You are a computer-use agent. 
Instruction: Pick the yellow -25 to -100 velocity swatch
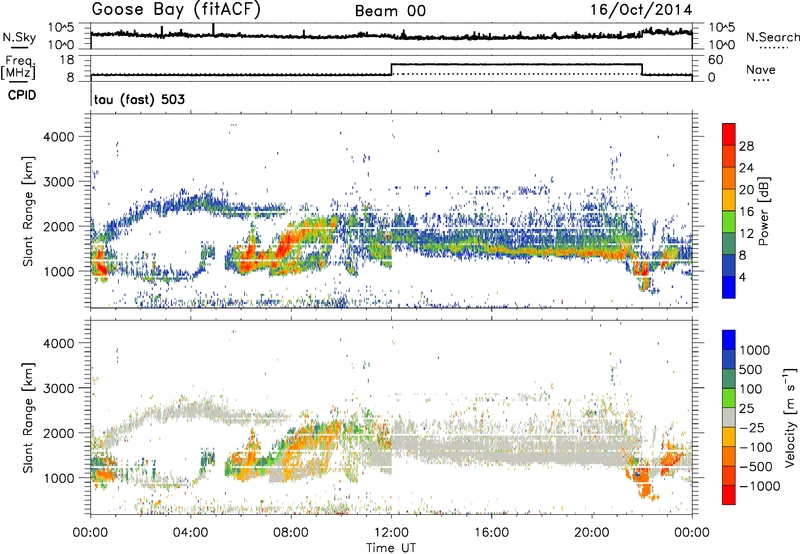pos(729,437)
